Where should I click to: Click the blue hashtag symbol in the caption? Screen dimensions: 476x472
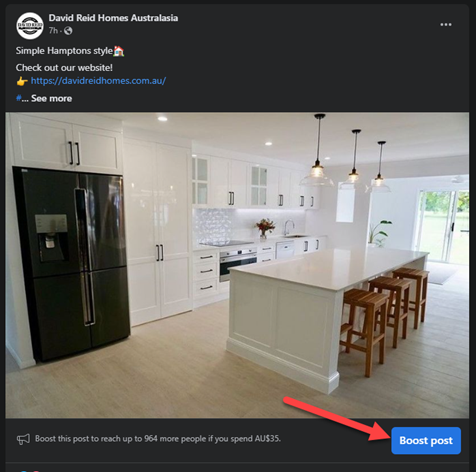click(18, 98)
